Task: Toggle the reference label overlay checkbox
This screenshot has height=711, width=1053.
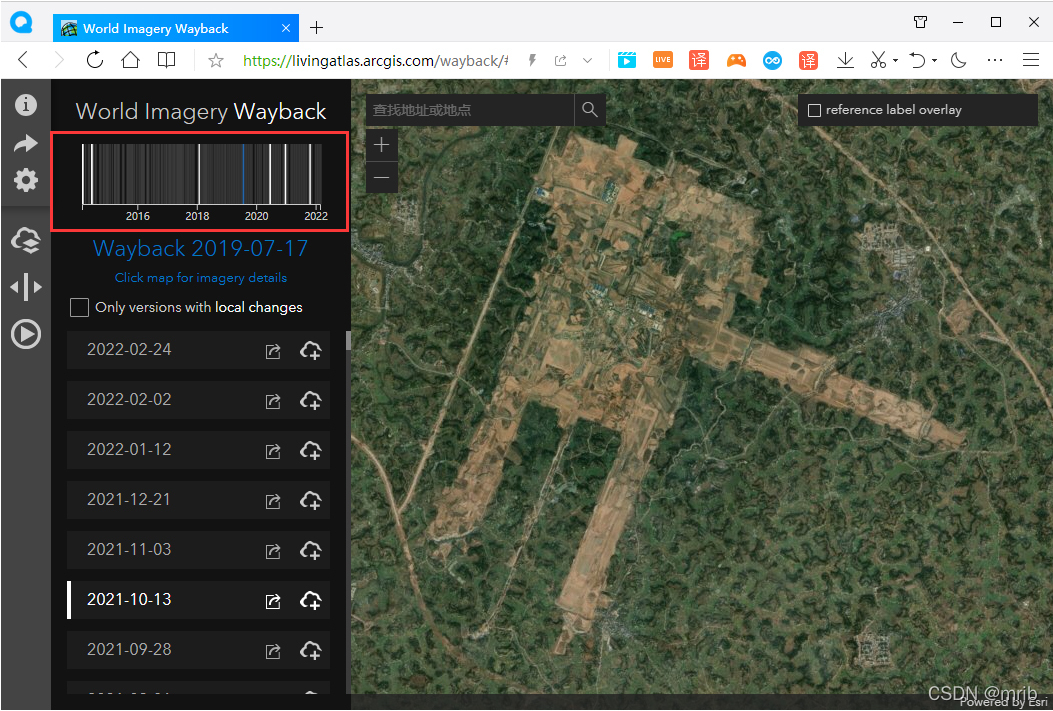Action: click(814, 110)
